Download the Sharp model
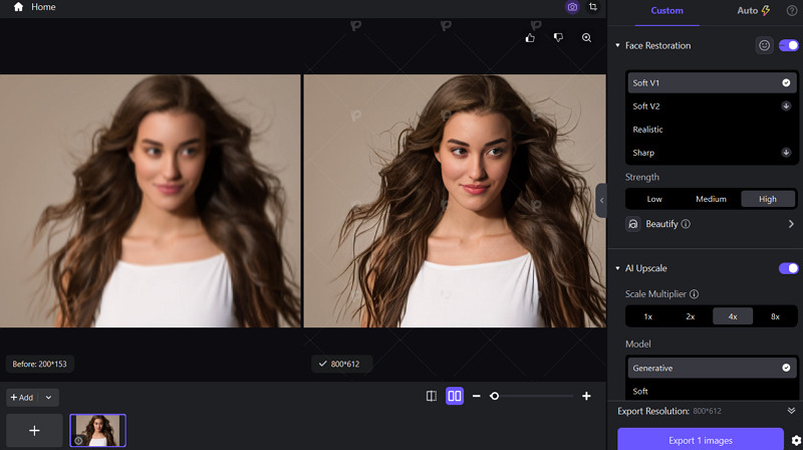The height and width of the screenshot is (450, 803). pyautogui.click(x=786, y=153)
